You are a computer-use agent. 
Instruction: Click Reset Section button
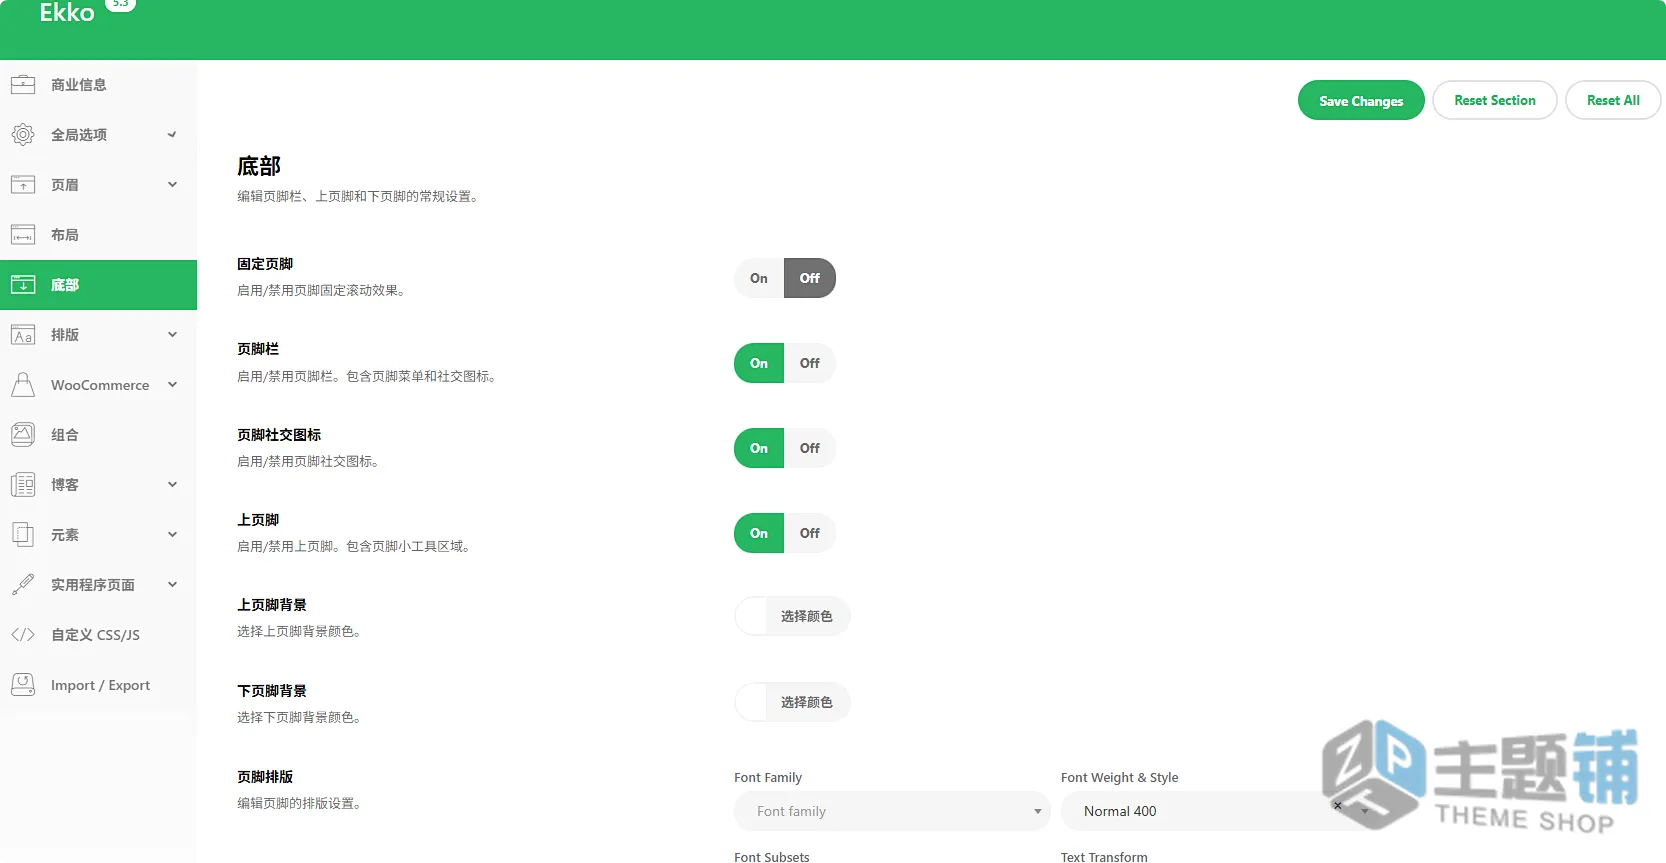(1495, 100)
